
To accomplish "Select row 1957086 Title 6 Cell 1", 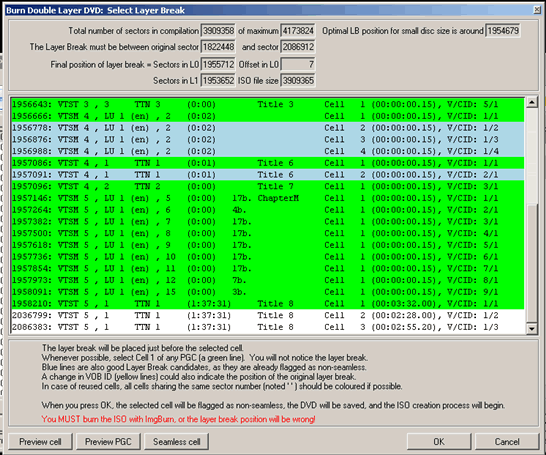I will tap(268, 163).
